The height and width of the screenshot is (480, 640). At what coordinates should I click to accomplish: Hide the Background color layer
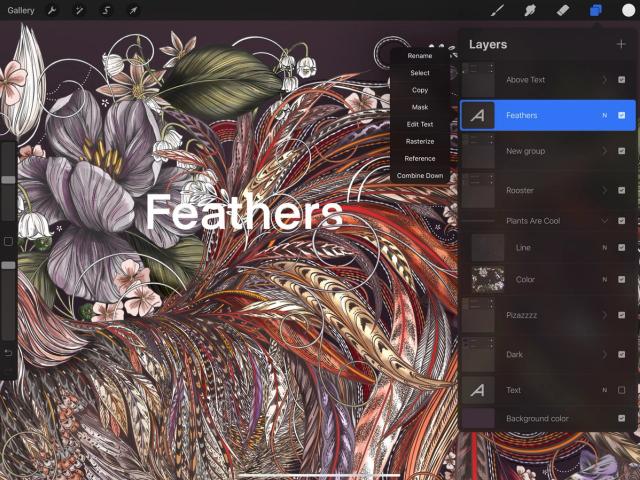(621, 418)
